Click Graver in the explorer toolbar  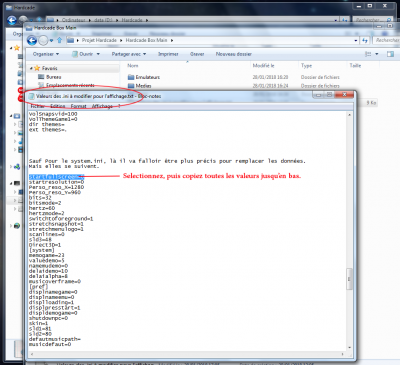tap(197, 54)
